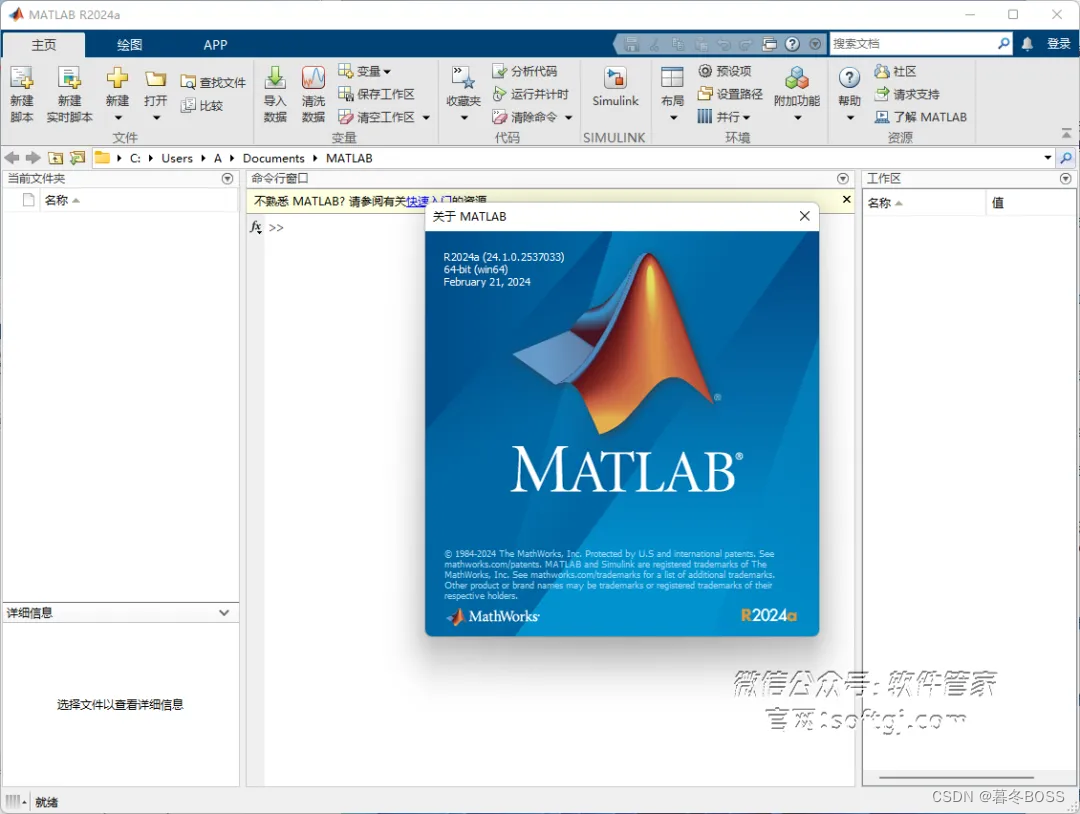
Task: Click 保存工作区 (Save Workspace)
Action: point(377,94)
